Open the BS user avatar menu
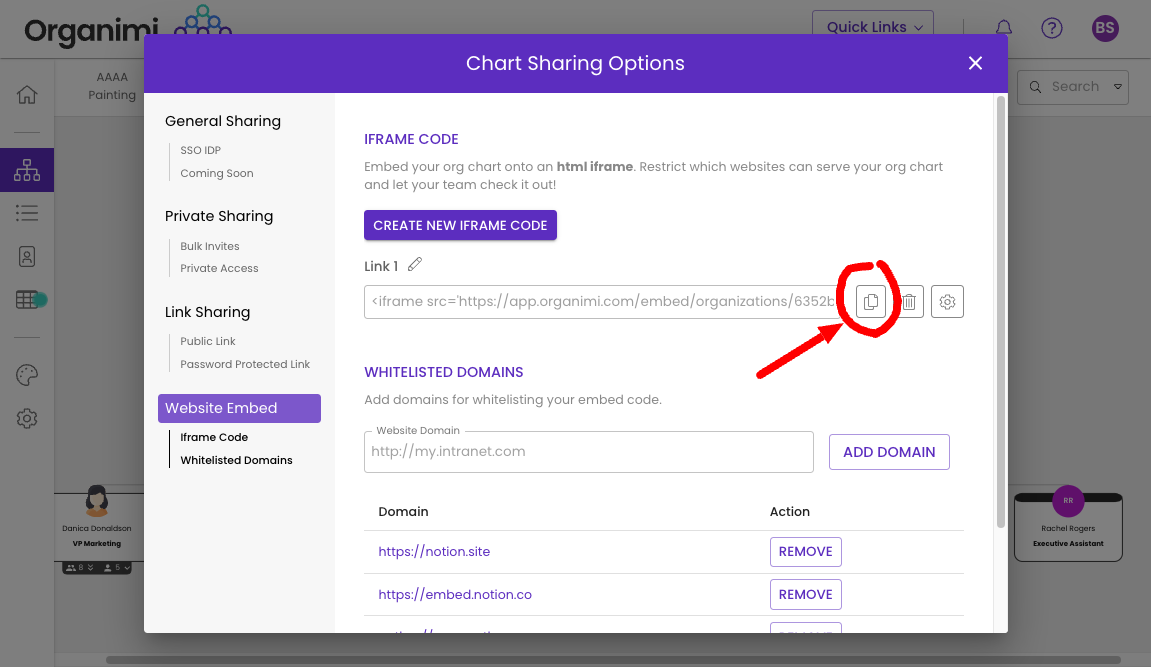1151x667 pixels. point(1105,28)
